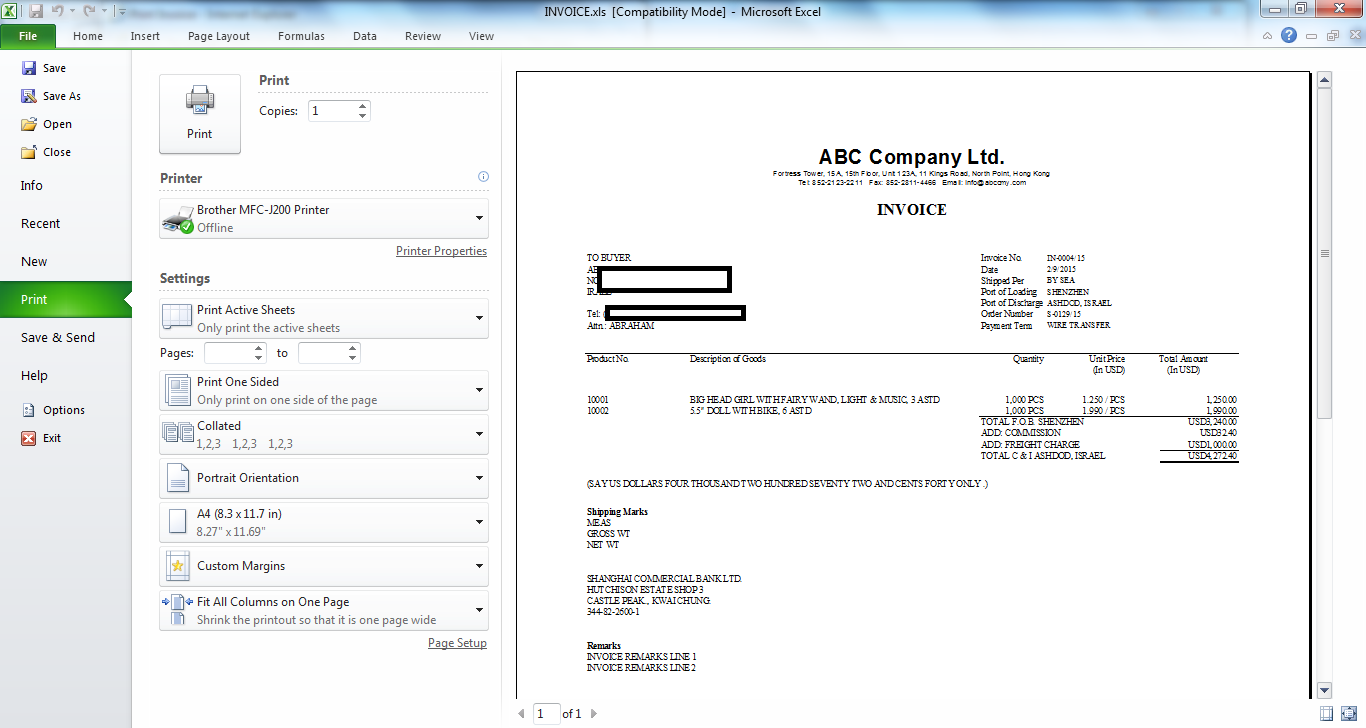The image size is (1366, 728).
Task: Minimize the ribbon with the caret icon
Action: coord(1267,36)
